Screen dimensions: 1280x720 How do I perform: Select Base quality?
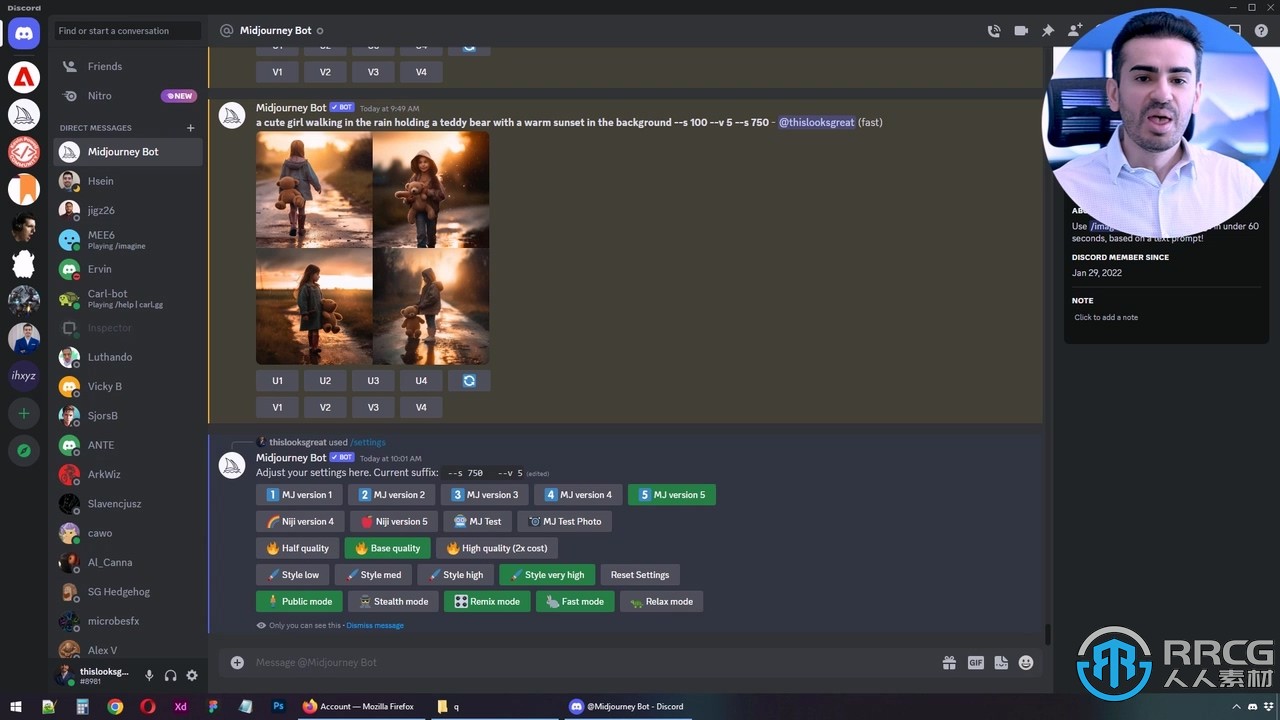click(387, 548)
